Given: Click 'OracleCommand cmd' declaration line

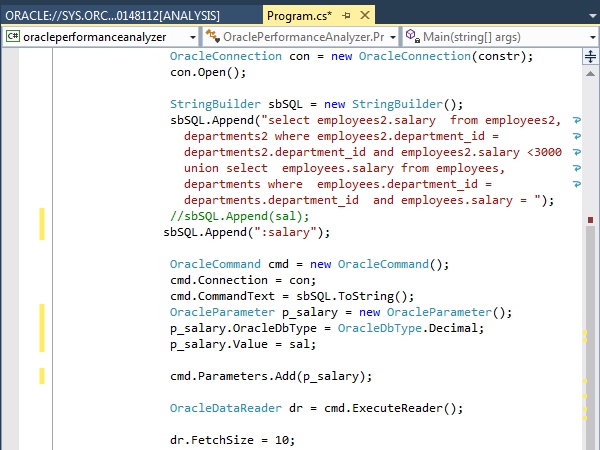Looking at the screenshot, I should pyautogui.click(x=309, y=264).
